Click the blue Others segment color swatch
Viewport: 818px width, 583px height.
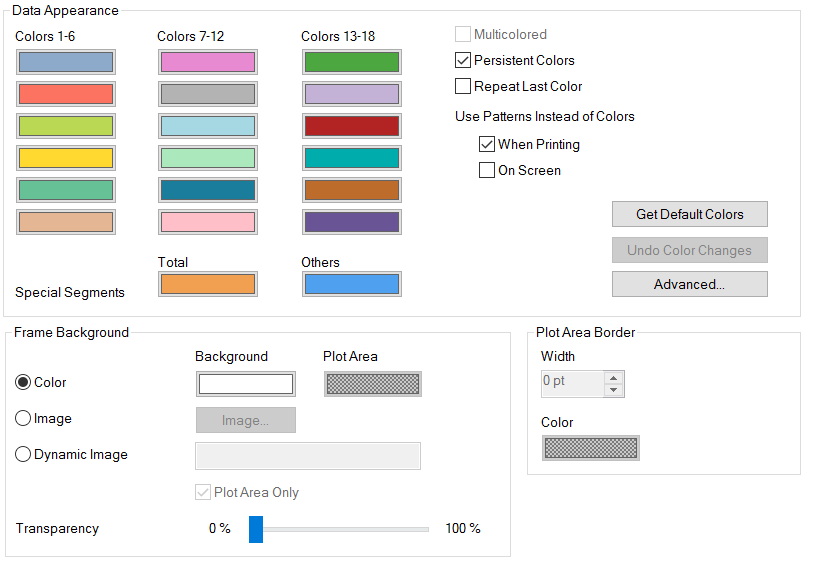[351, 284]
